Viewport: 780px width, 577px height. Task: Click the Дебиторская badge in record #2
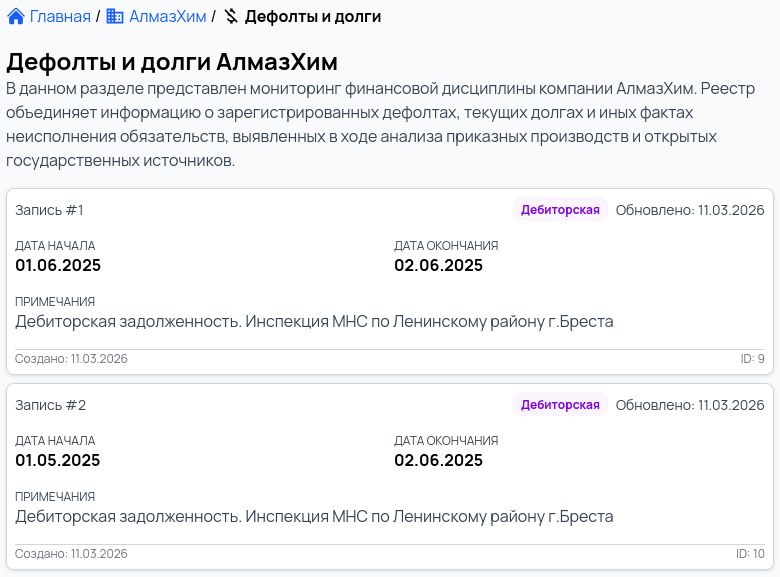(560, 405)
